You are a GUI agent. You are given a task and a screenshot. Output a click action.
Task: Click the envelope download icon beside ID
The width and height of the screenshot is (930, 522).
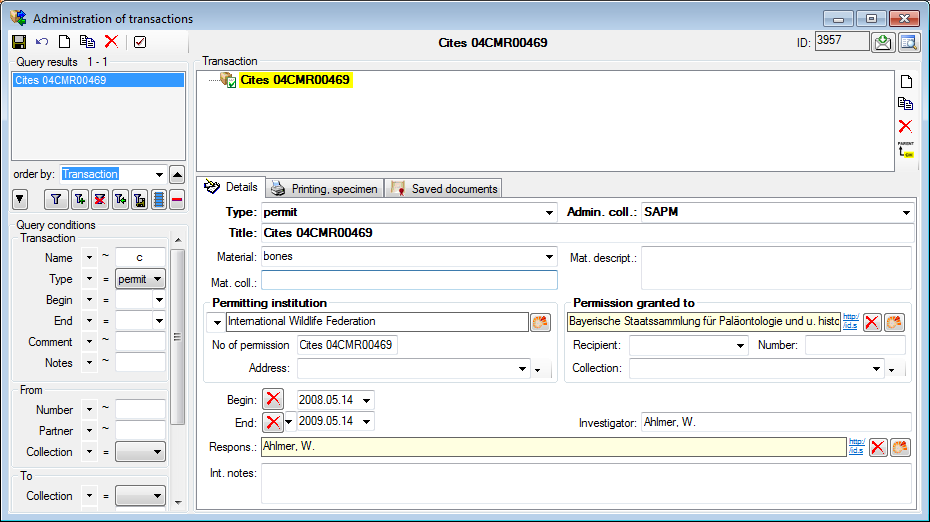click(882, 42)
